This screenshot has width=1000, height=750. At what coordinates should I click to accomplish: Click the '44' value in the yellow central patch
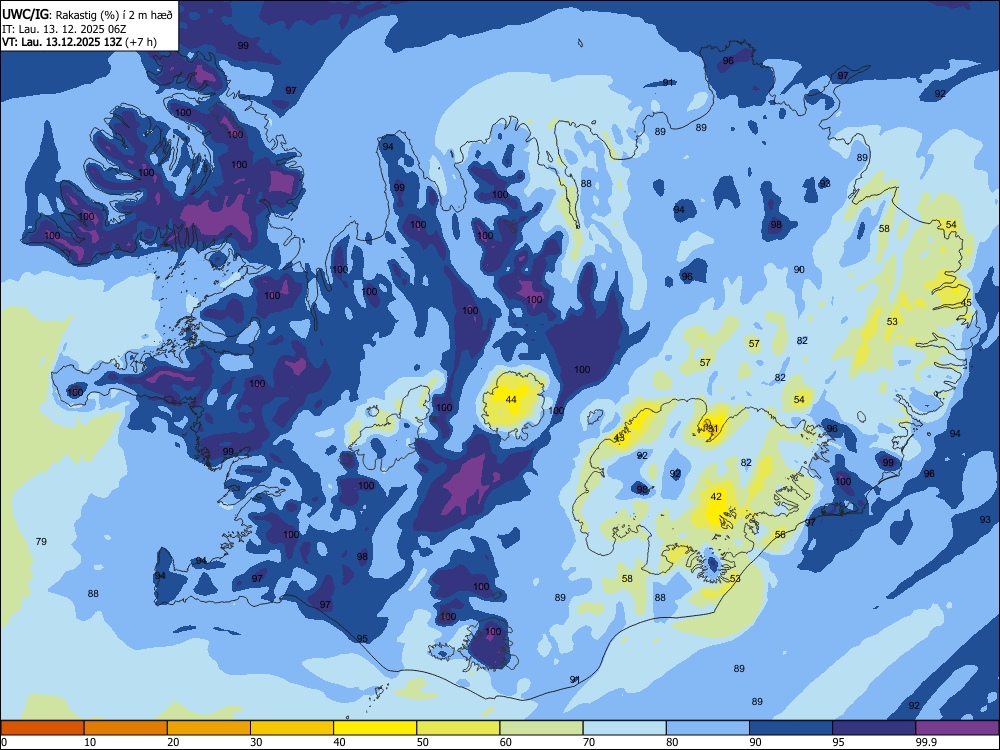[511, 400]
